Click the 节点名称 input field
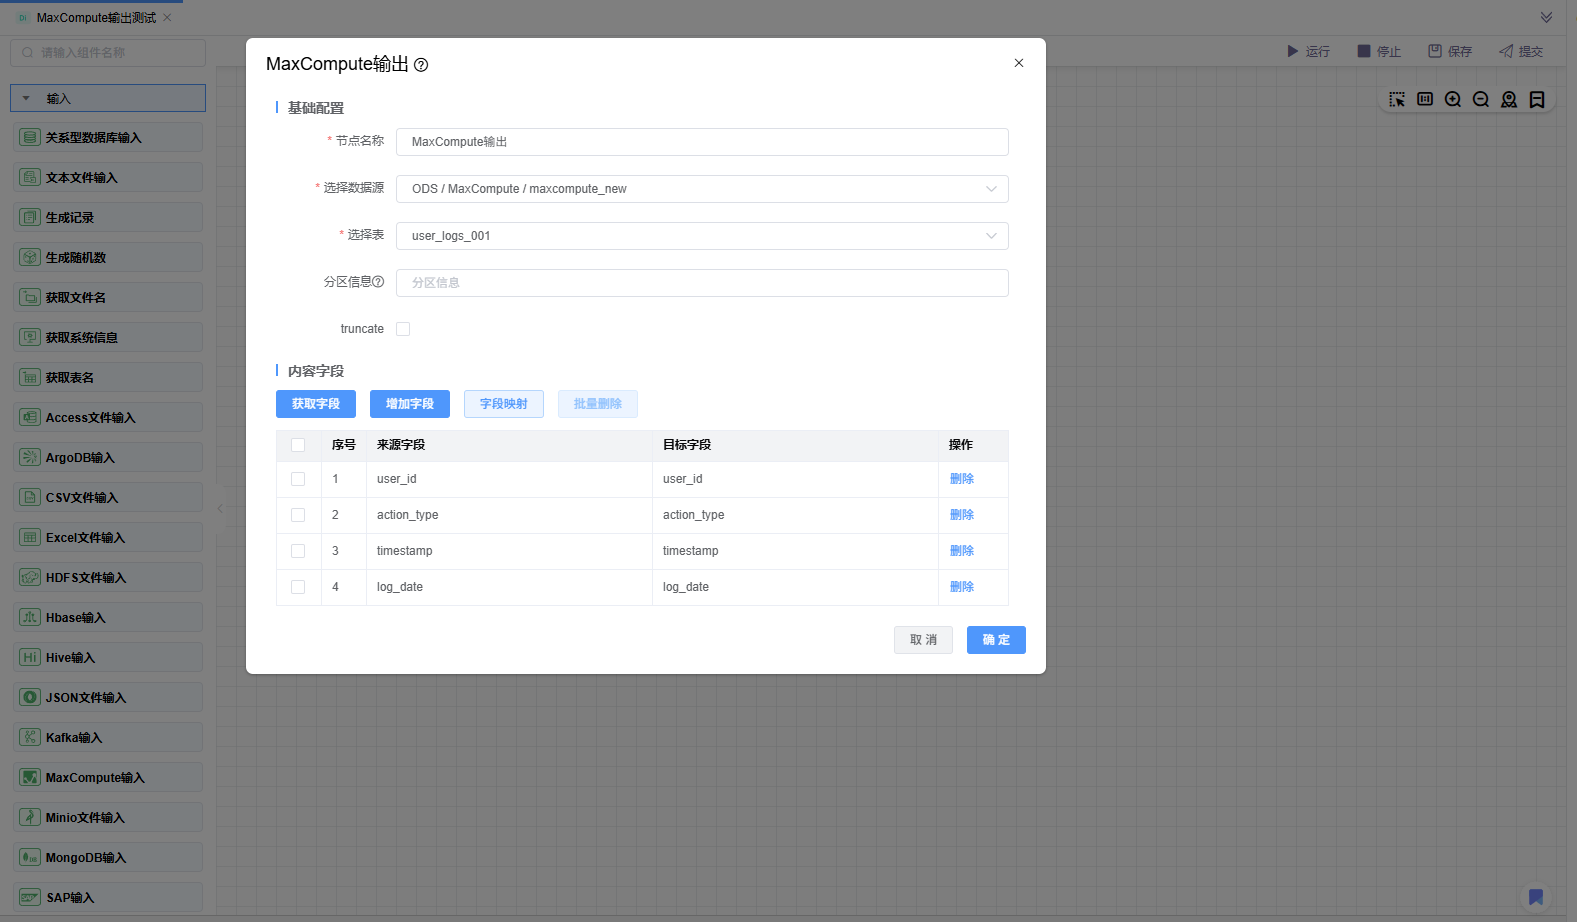This screenshot has height=922, width=1577. click(x=701, y=142)
